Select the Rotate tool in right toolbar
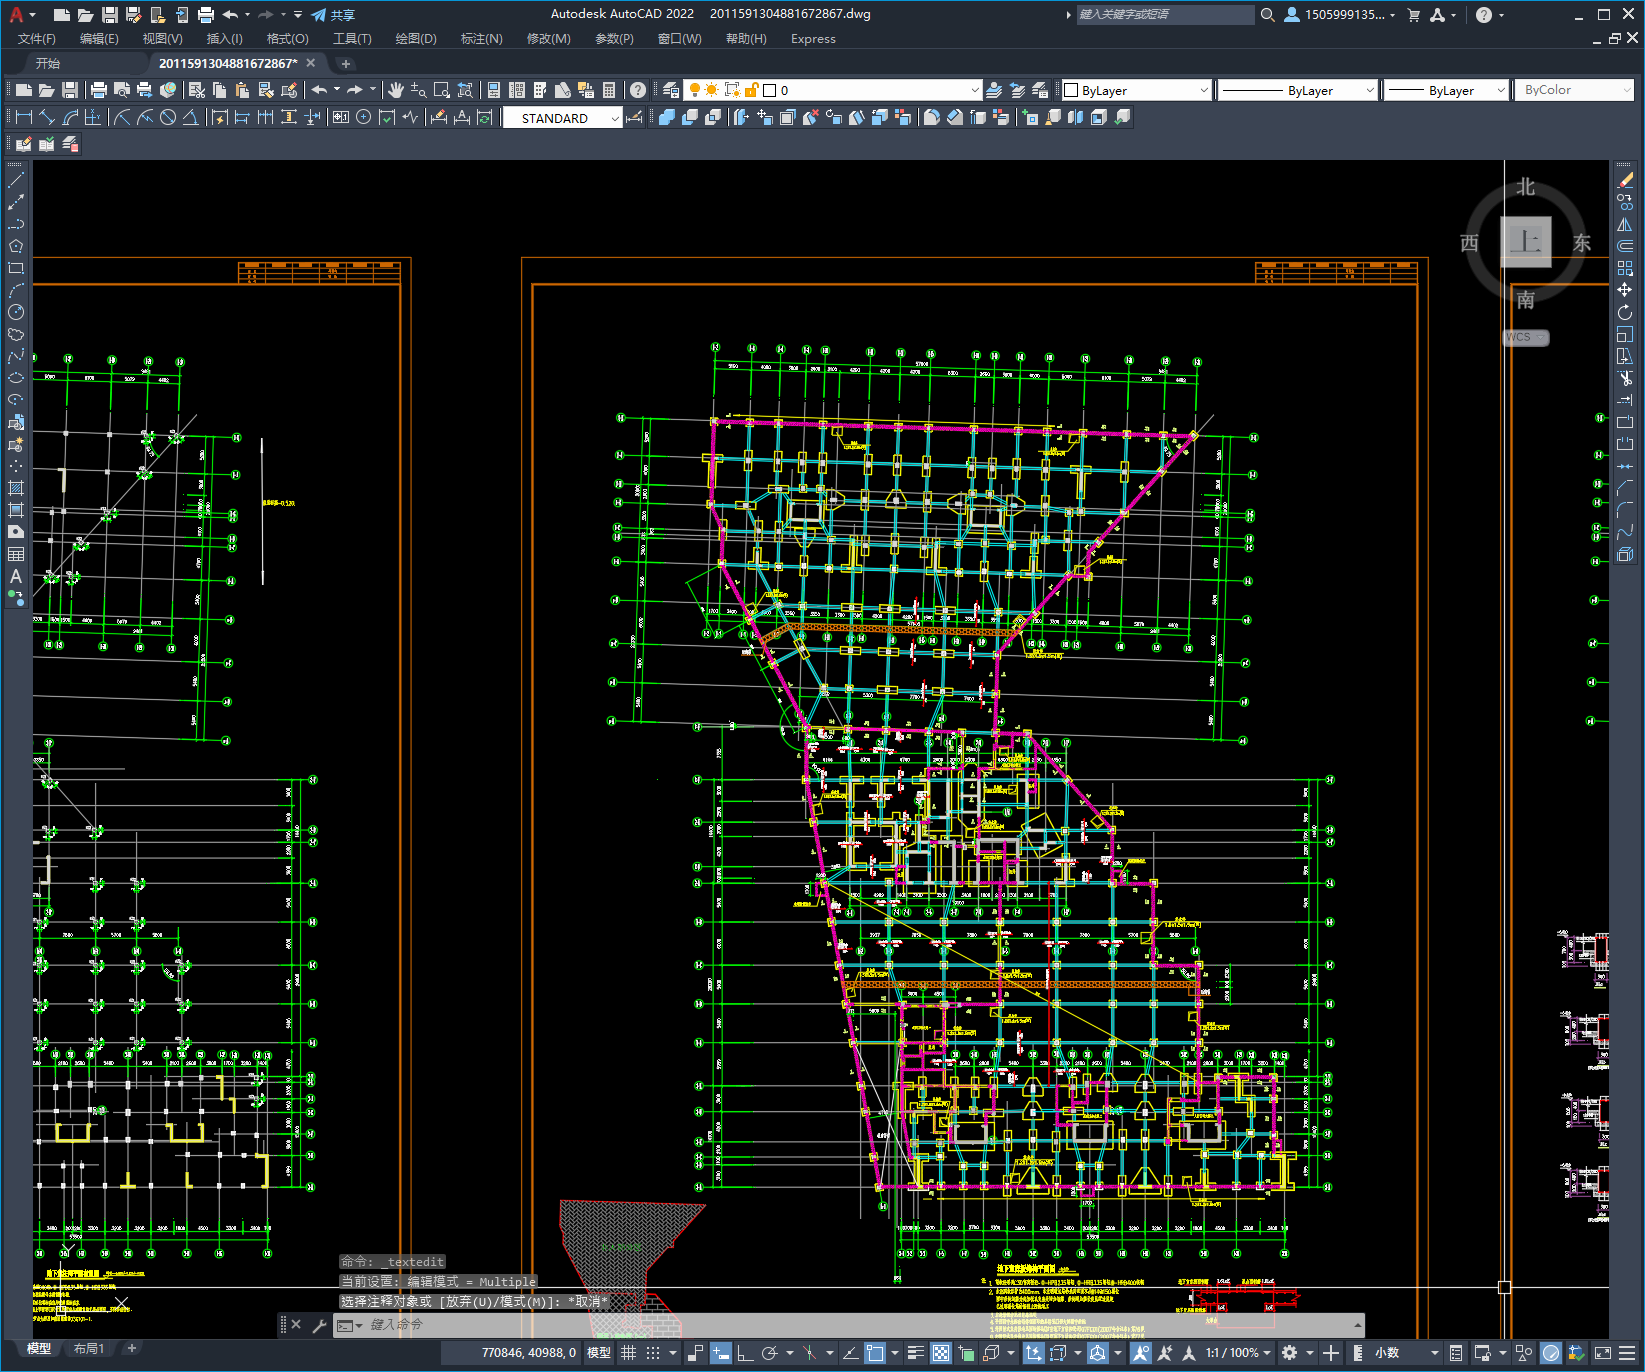Viewport: 1645px width, 1372px height. coord(1625,312)
